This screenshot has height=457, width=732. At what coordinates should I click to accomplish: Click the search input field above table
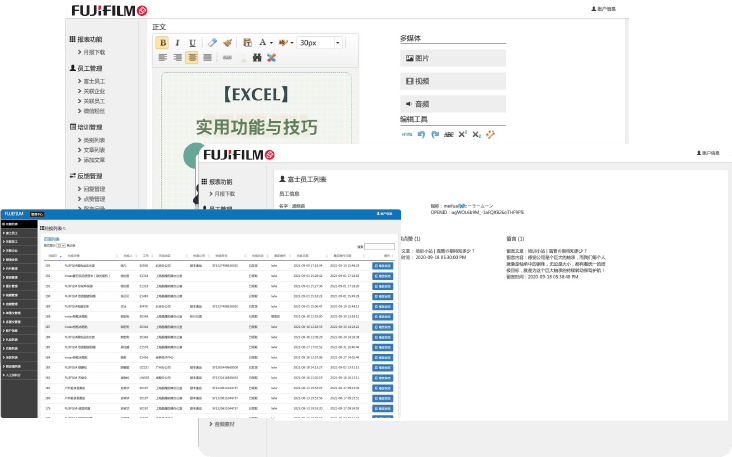click(379, 246)
